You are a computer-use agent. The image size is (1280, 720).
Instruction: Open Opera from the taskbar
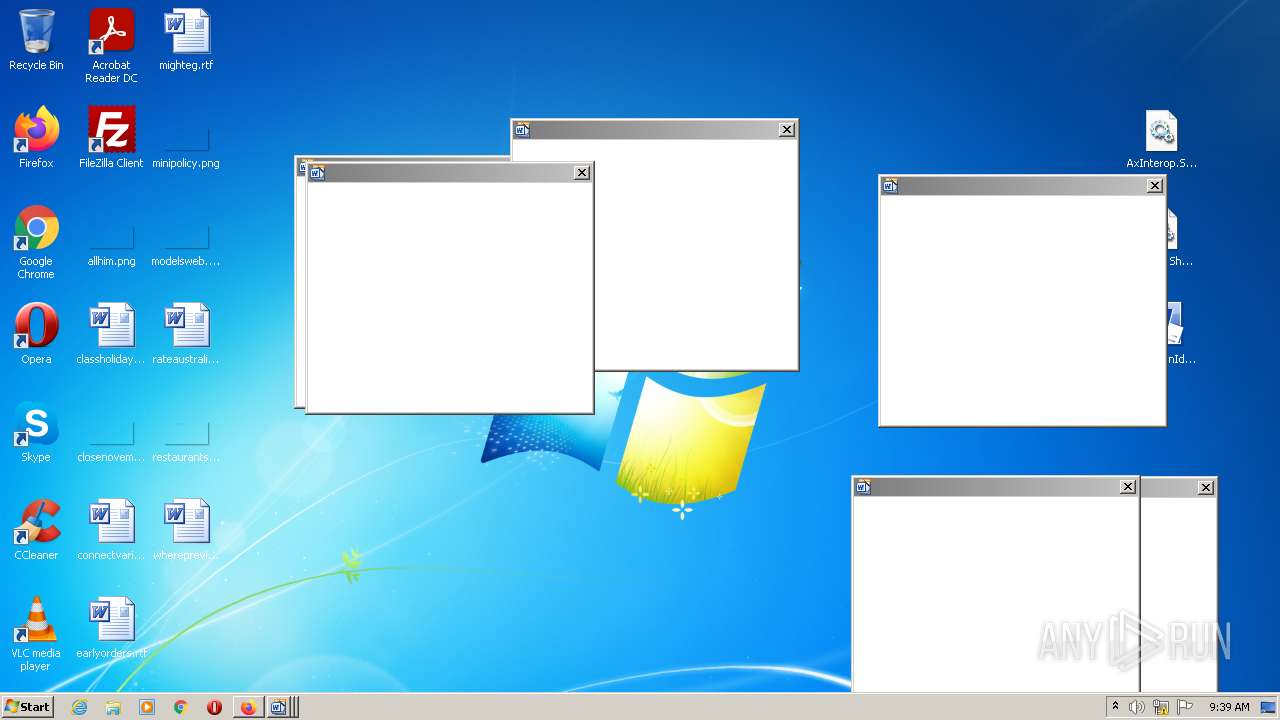point(214,707)
